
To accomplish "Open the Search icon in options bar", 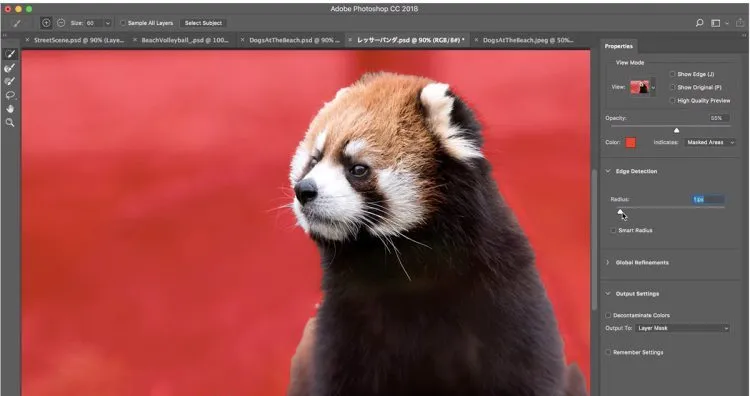I will click(x=699, y=23).
